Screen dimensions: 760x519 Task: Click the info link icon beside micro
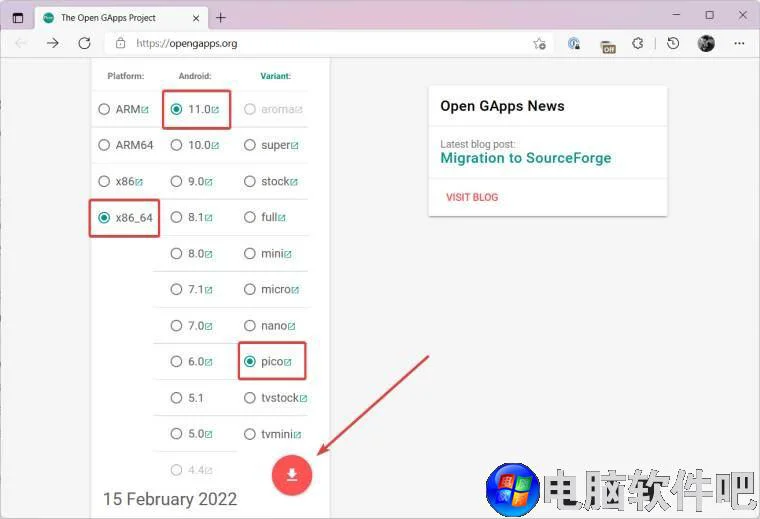[295, 290]
